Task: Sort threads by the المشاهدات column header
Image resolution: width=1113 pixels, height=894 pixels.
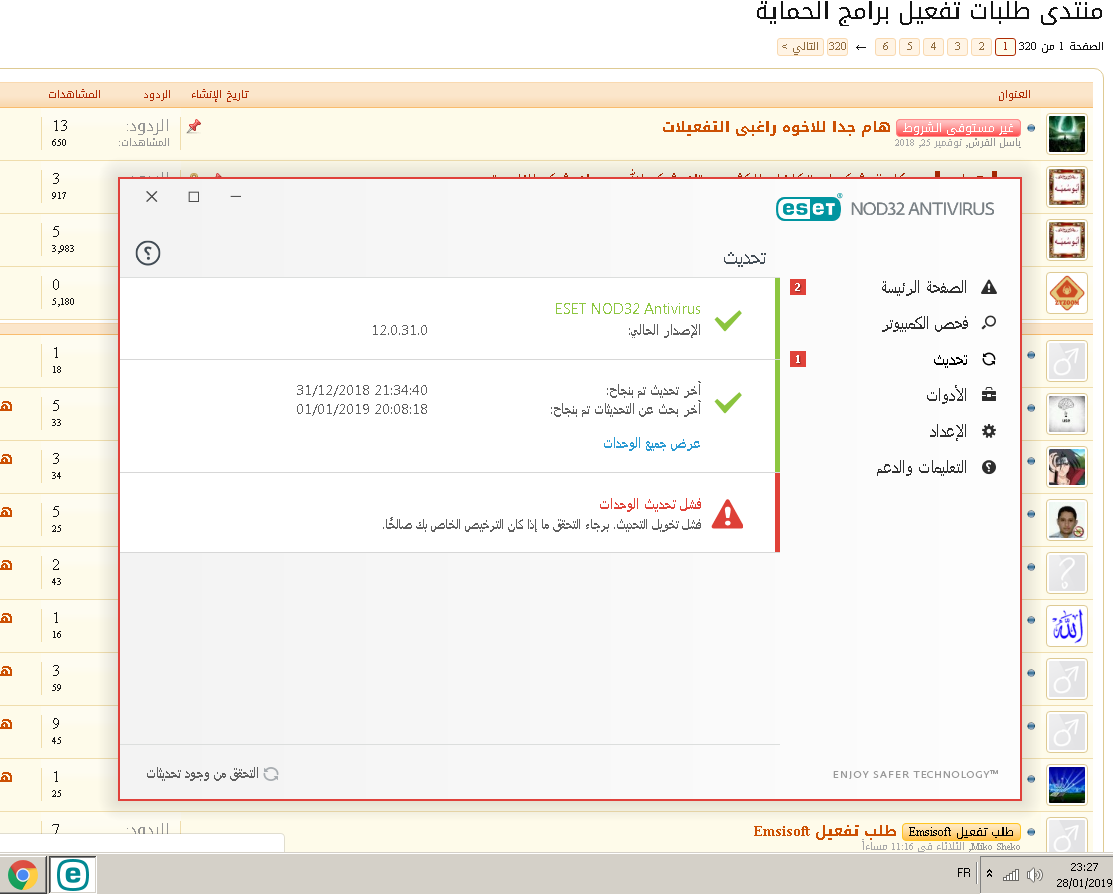Action: [x=75, y=94]
